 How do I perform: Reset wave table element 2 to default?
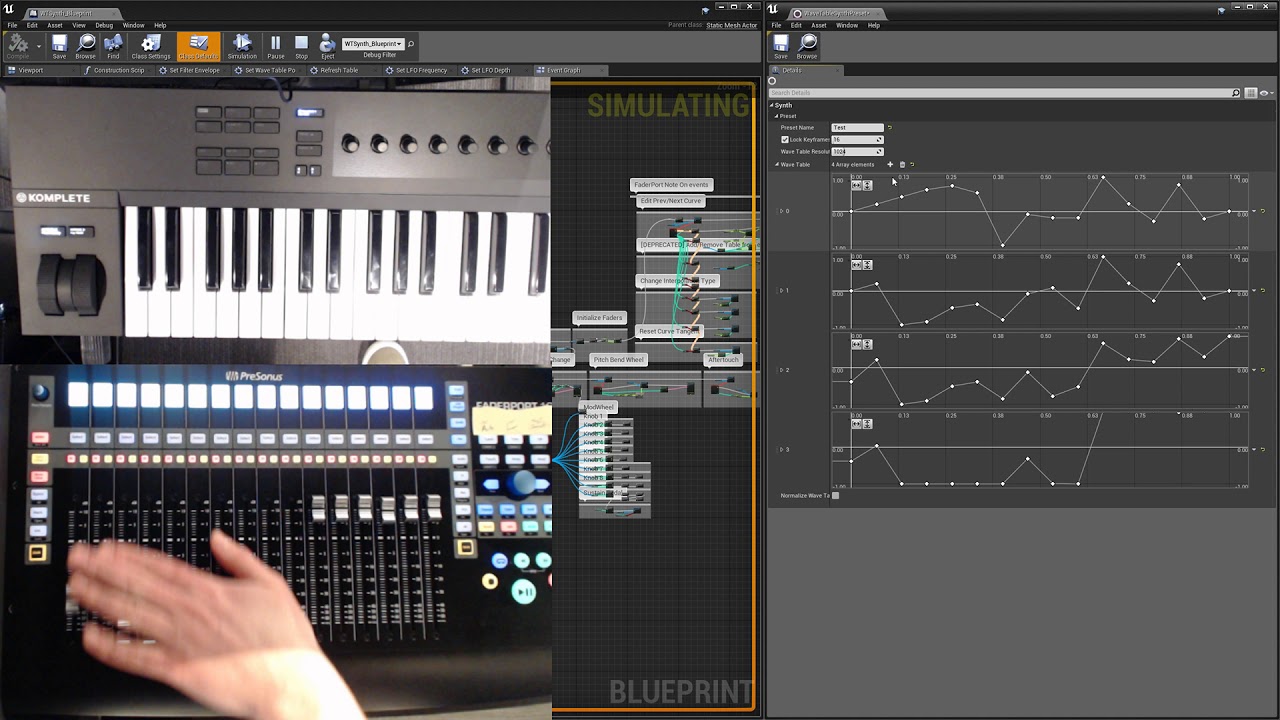click(x=1263, y=370)
